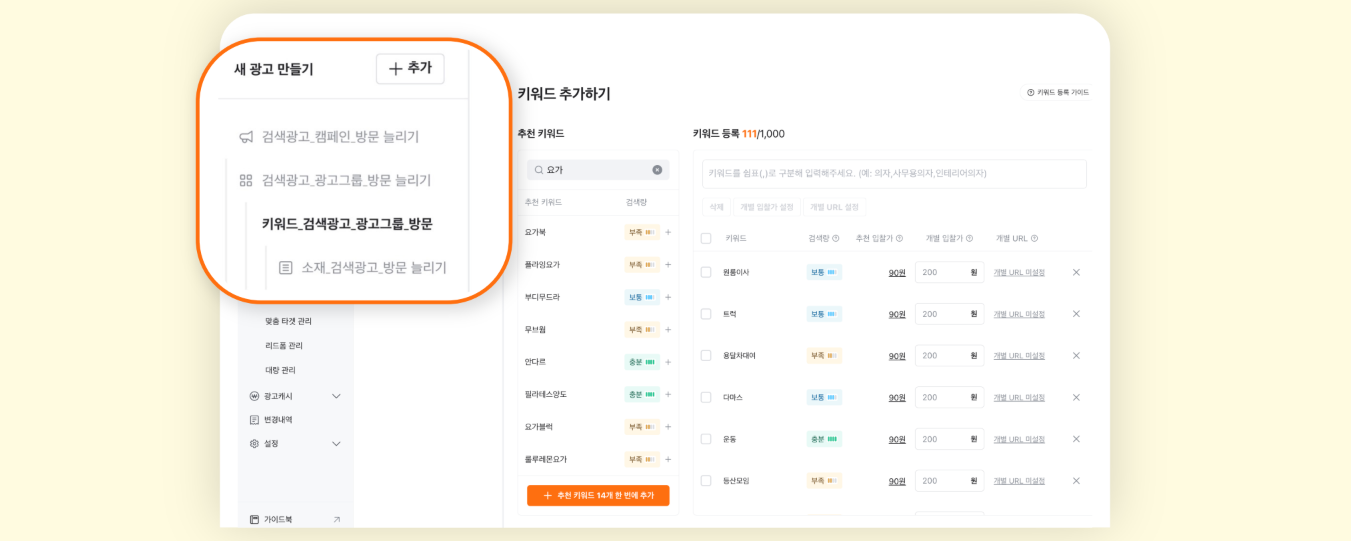
Task: Open 검색광고_광고그룹_방문 늘리기 tree item
Action: [x=345, y=181]
